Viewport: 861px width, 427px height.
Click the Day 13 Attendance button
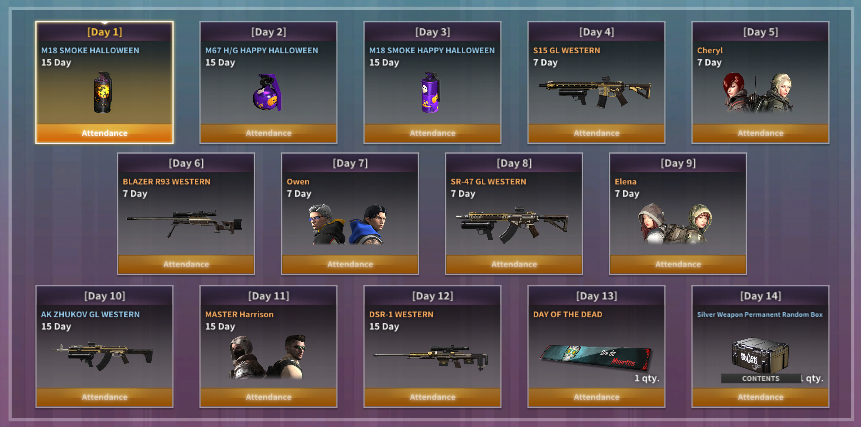(596, 397)
